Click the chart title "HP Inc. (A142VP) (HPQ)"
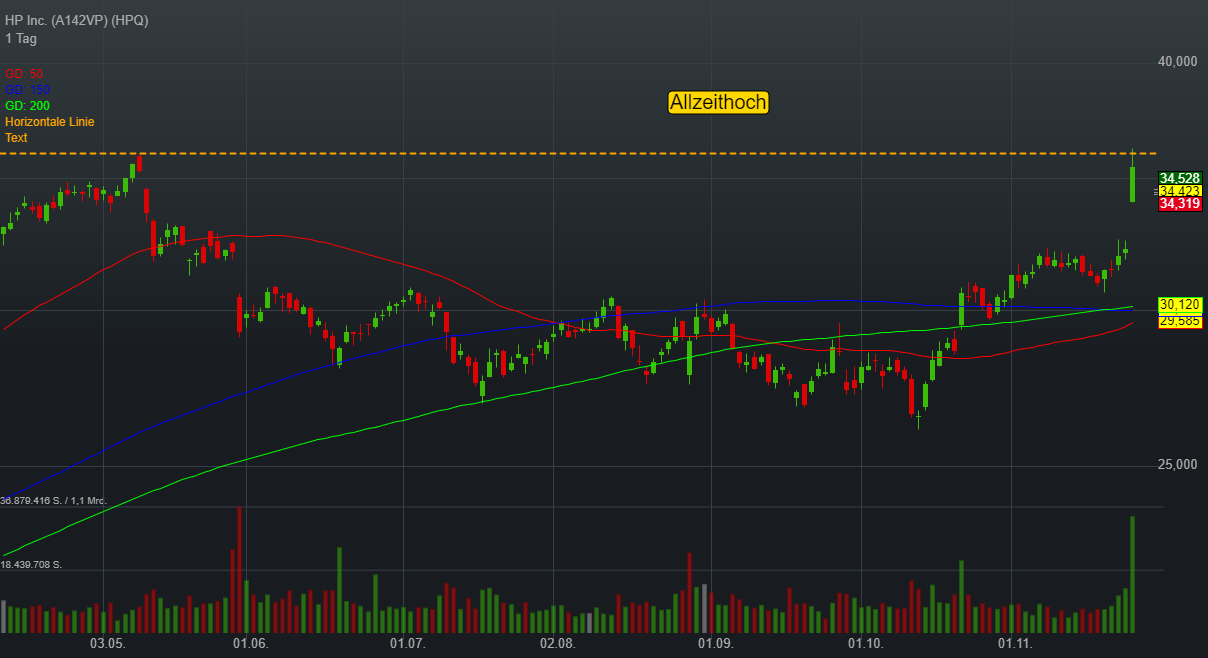 click(x=76, y=21)
